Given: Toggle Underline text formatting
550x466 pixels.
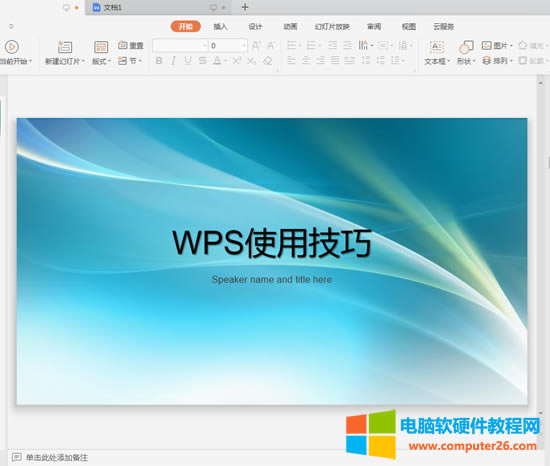Looking at the screenshot, I should [x=188, y=61].
